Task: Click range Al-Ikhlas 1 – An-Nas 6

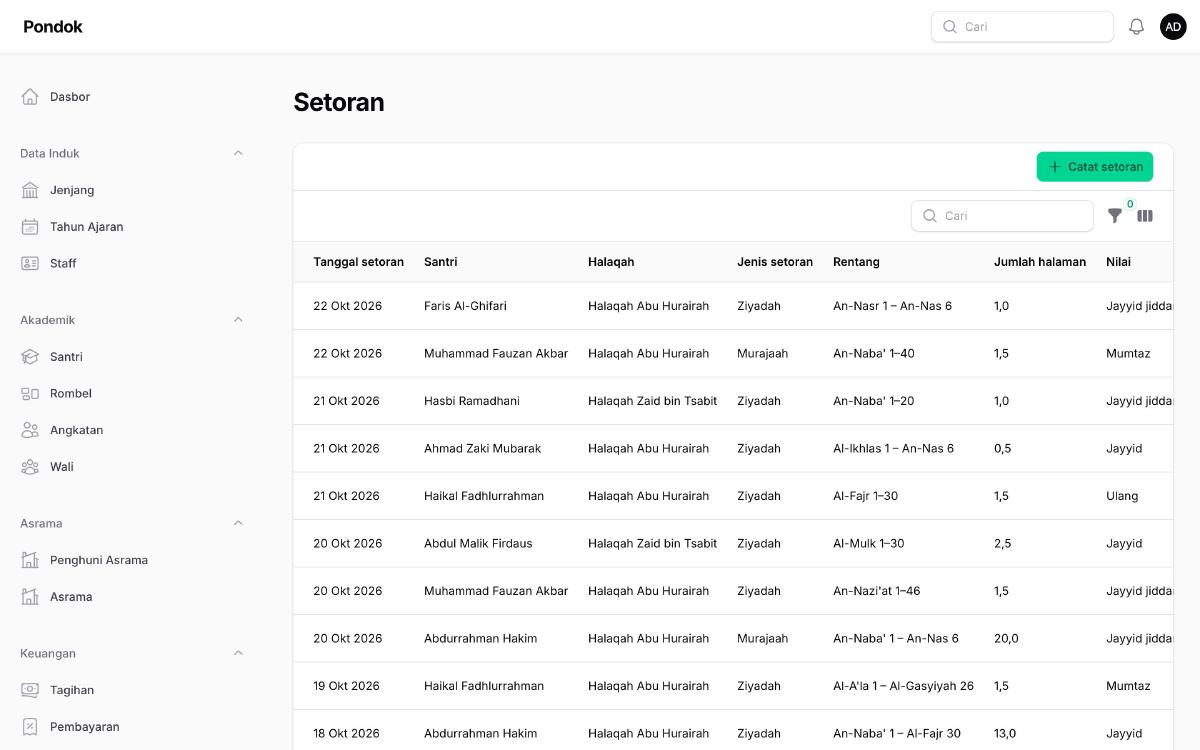Action: [x=893, y=449]
